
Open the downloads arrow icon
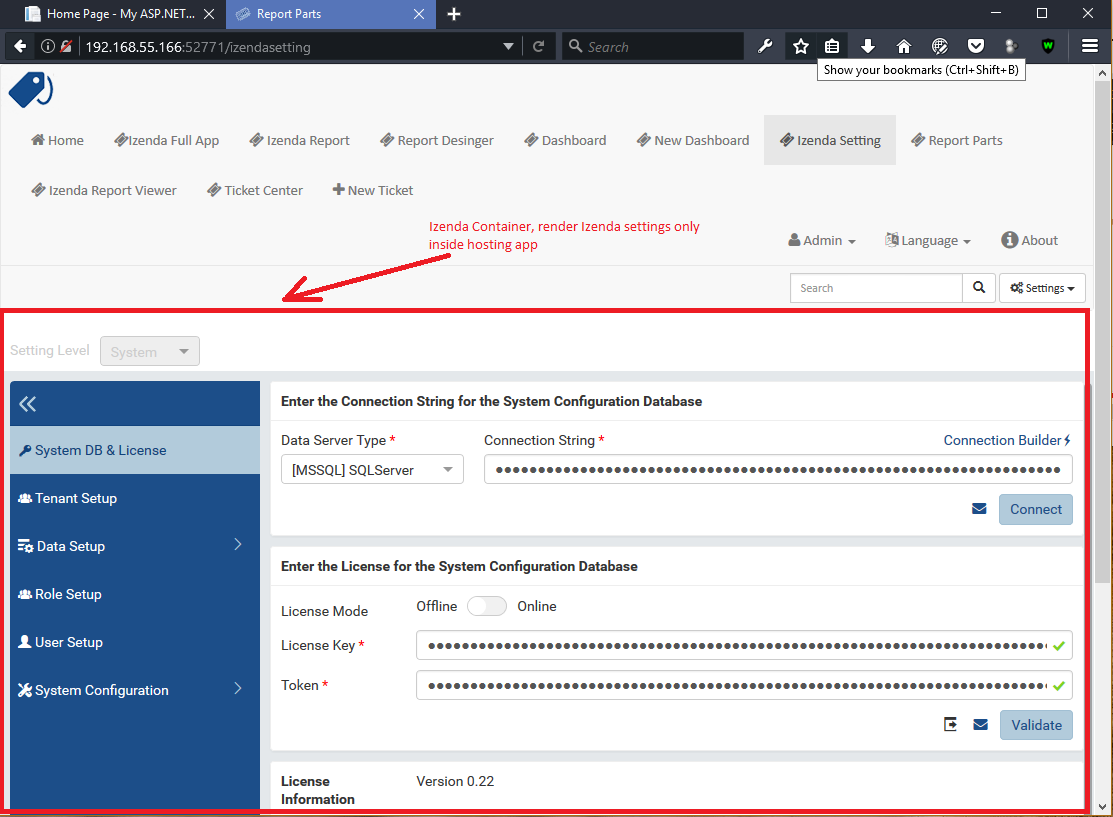coord(867,47)
